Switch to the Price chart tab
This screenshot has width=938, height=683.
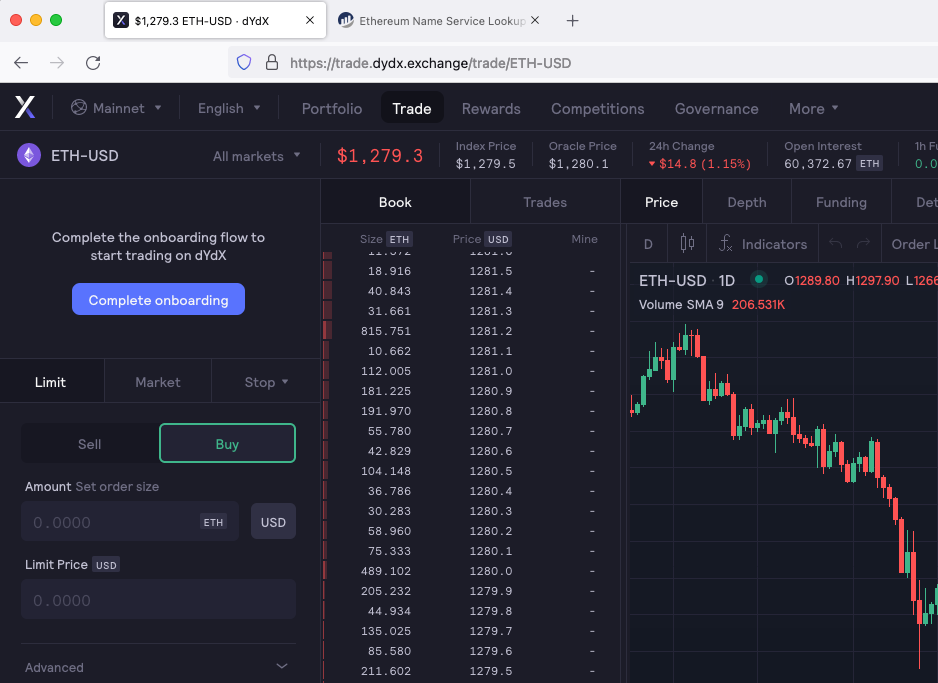[661, 202]
